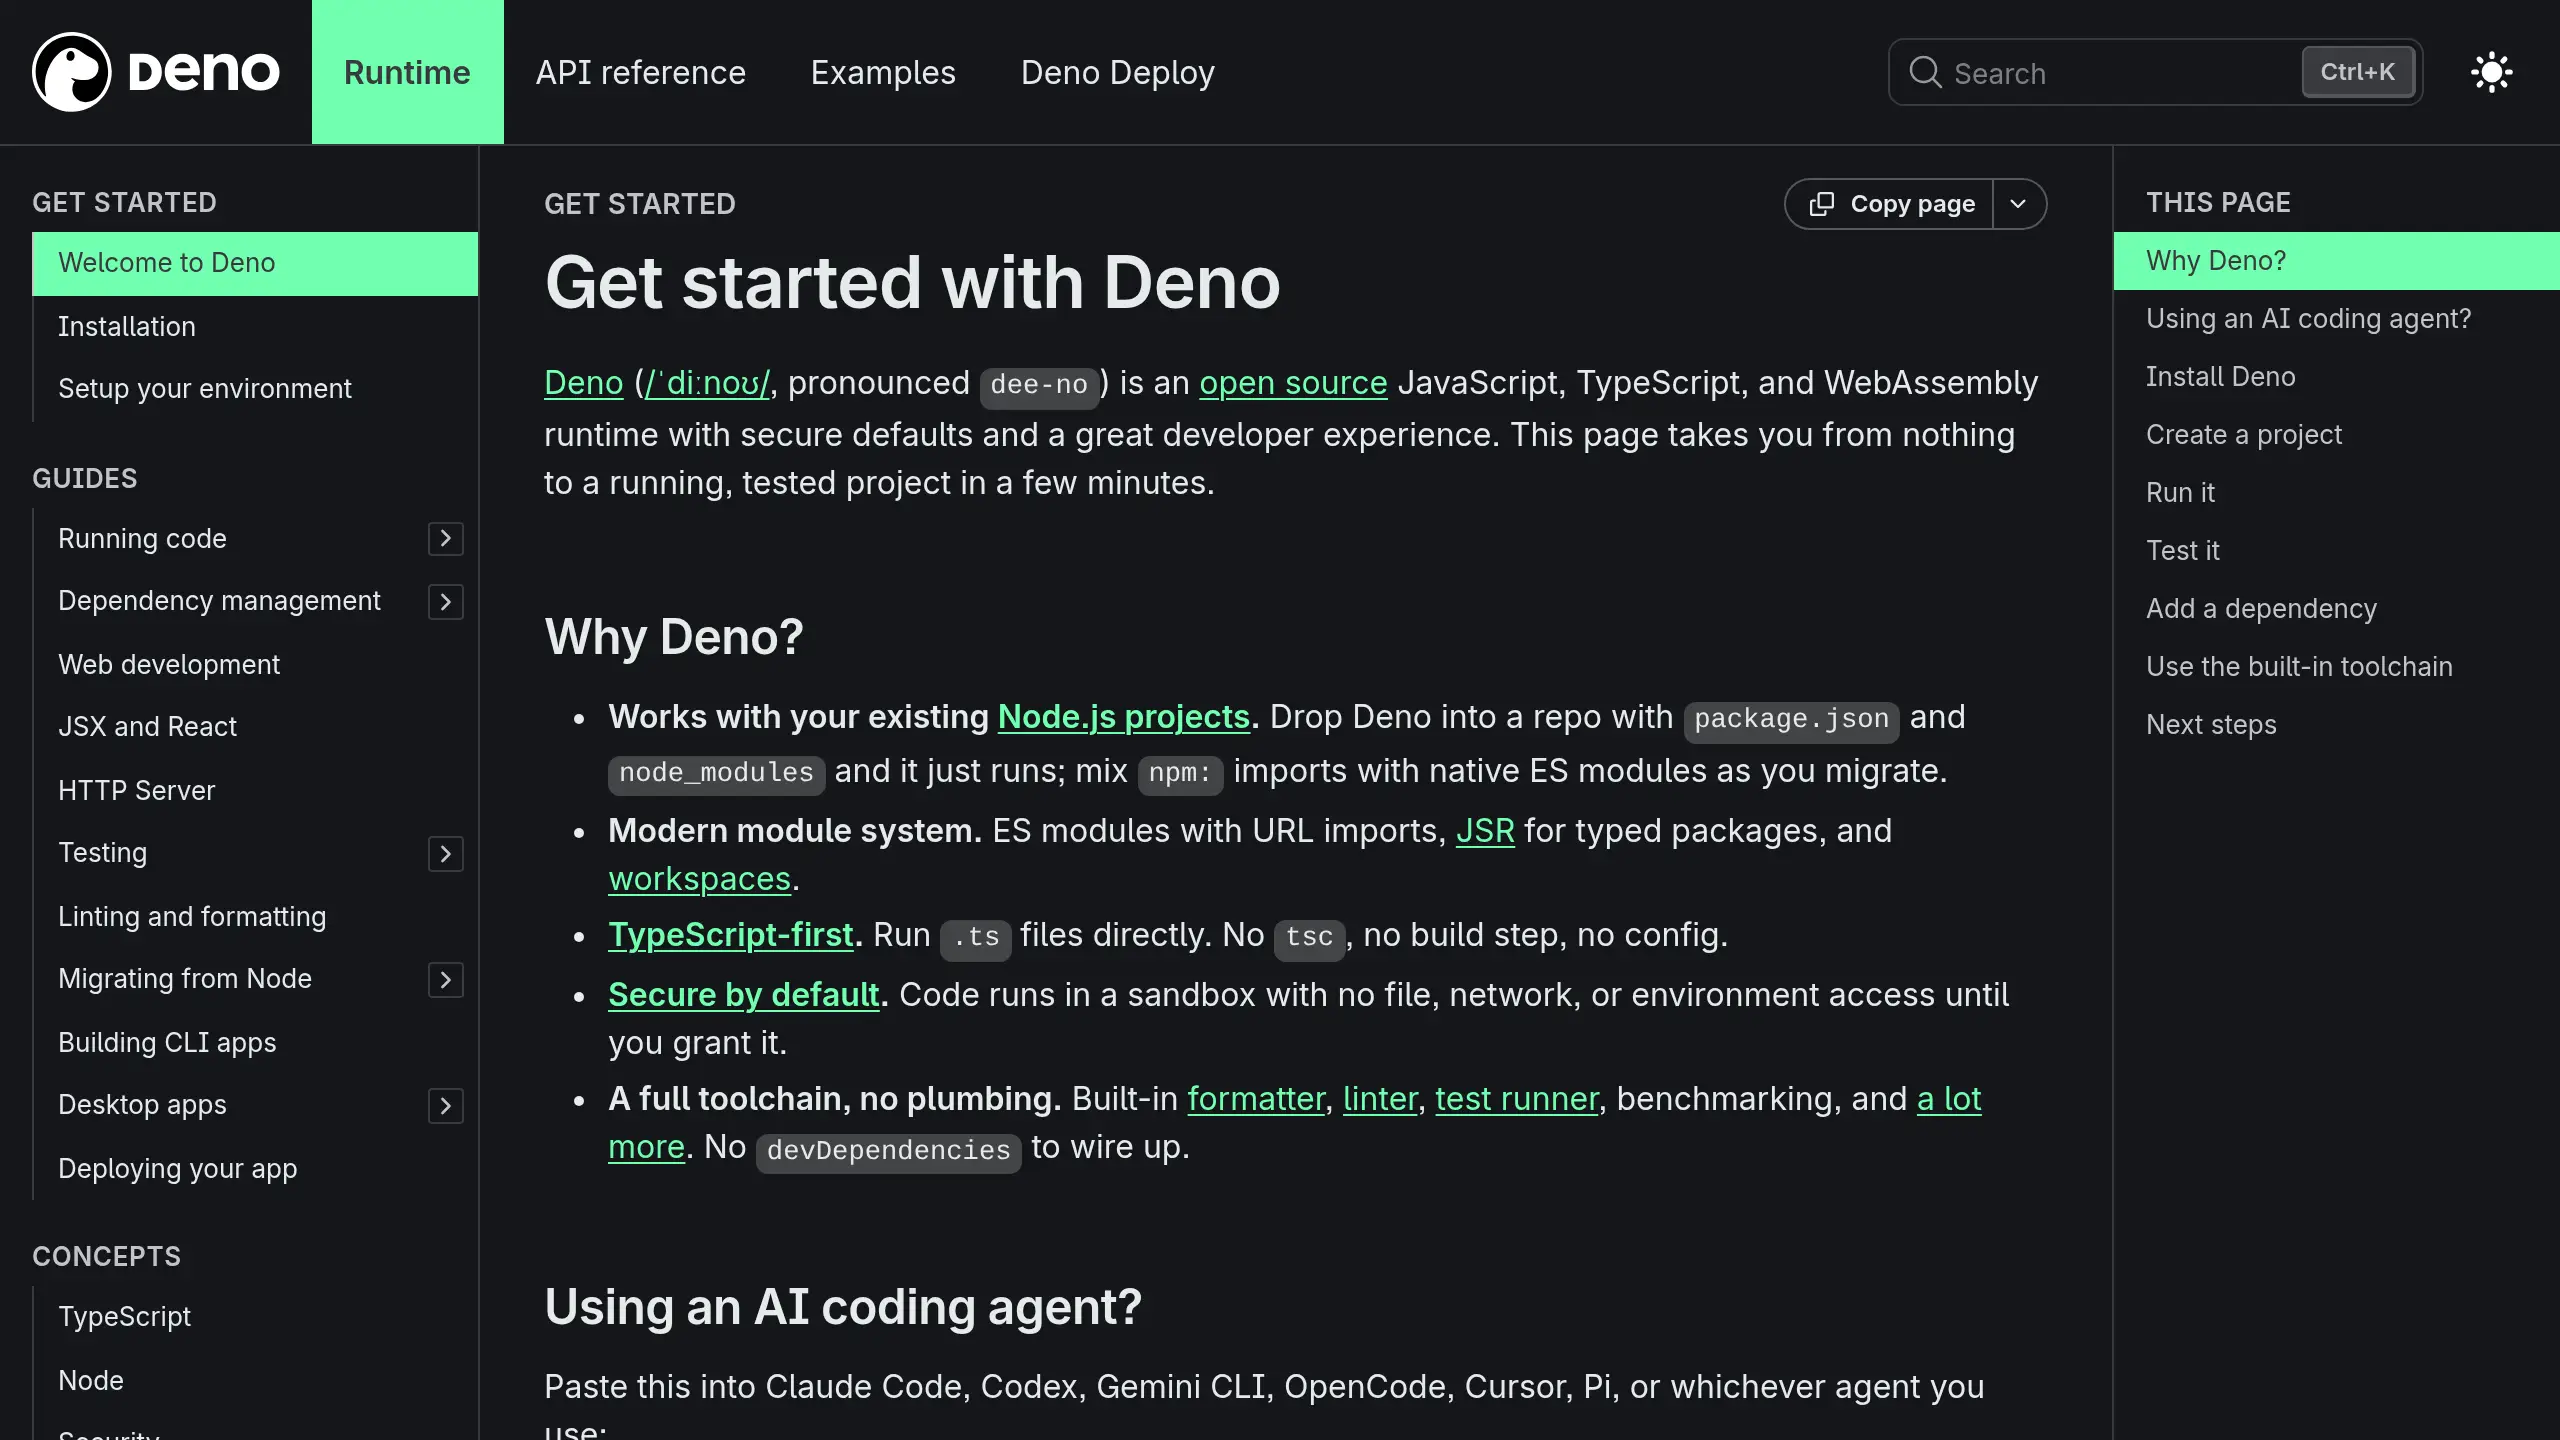Open Deploying your app guide

point(178,1168)
